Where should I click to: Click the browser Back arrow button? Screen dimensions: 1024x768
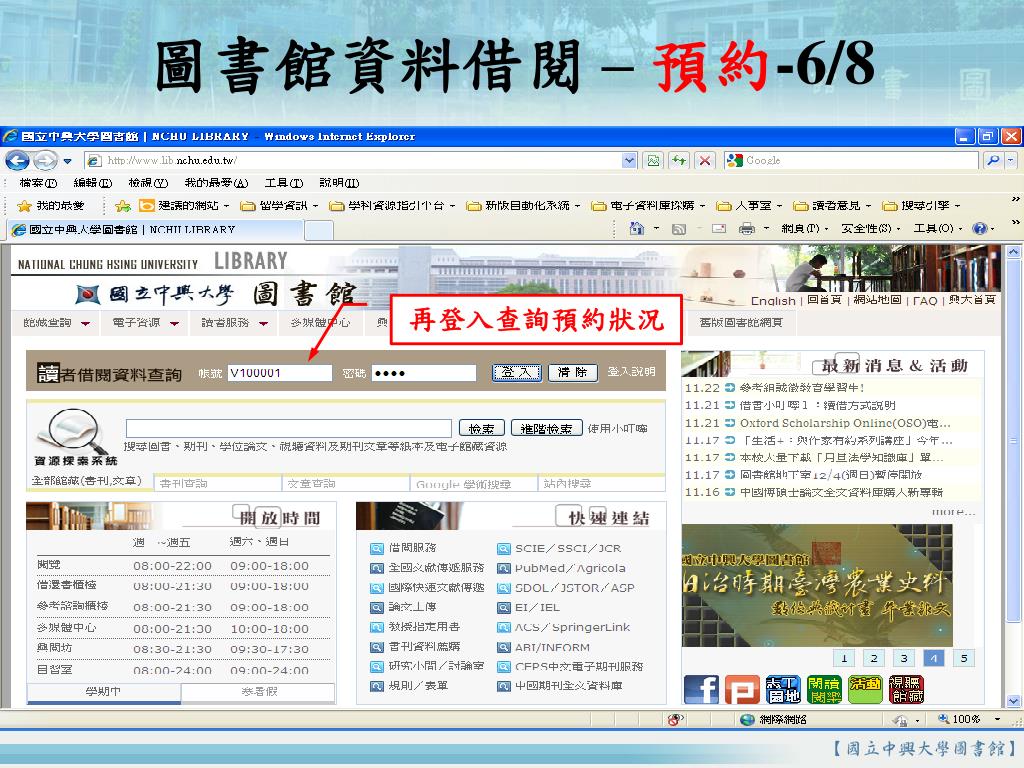point(18,160)
